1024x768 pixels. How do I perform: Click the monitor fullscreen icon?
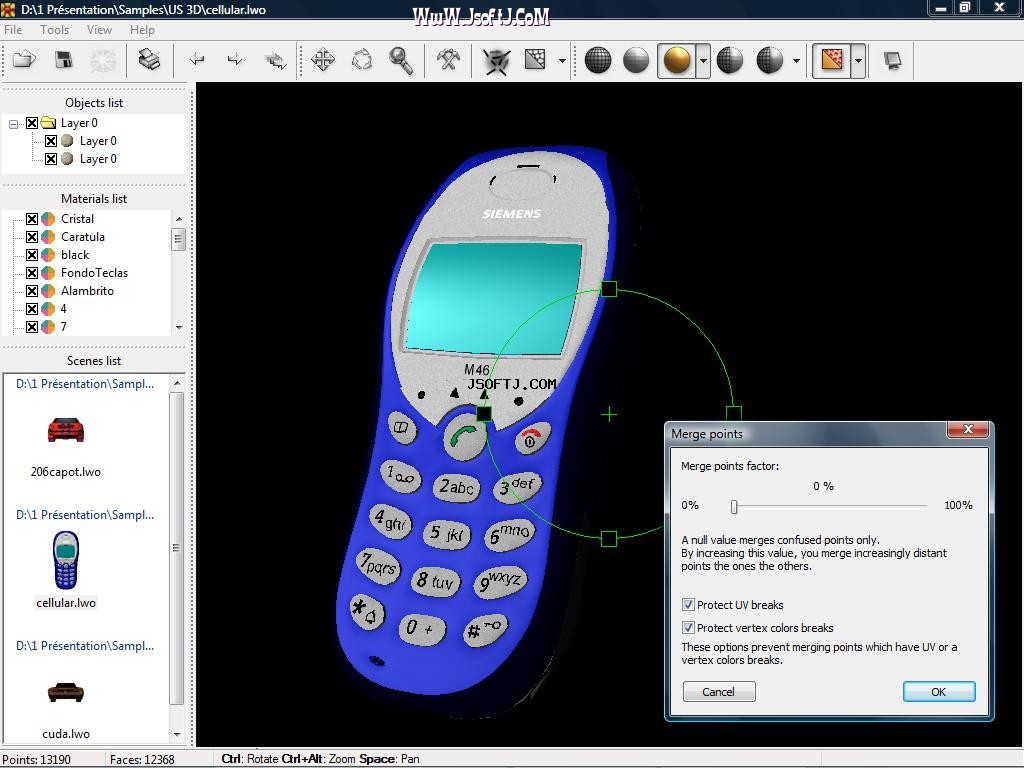[x=892, y=61]
